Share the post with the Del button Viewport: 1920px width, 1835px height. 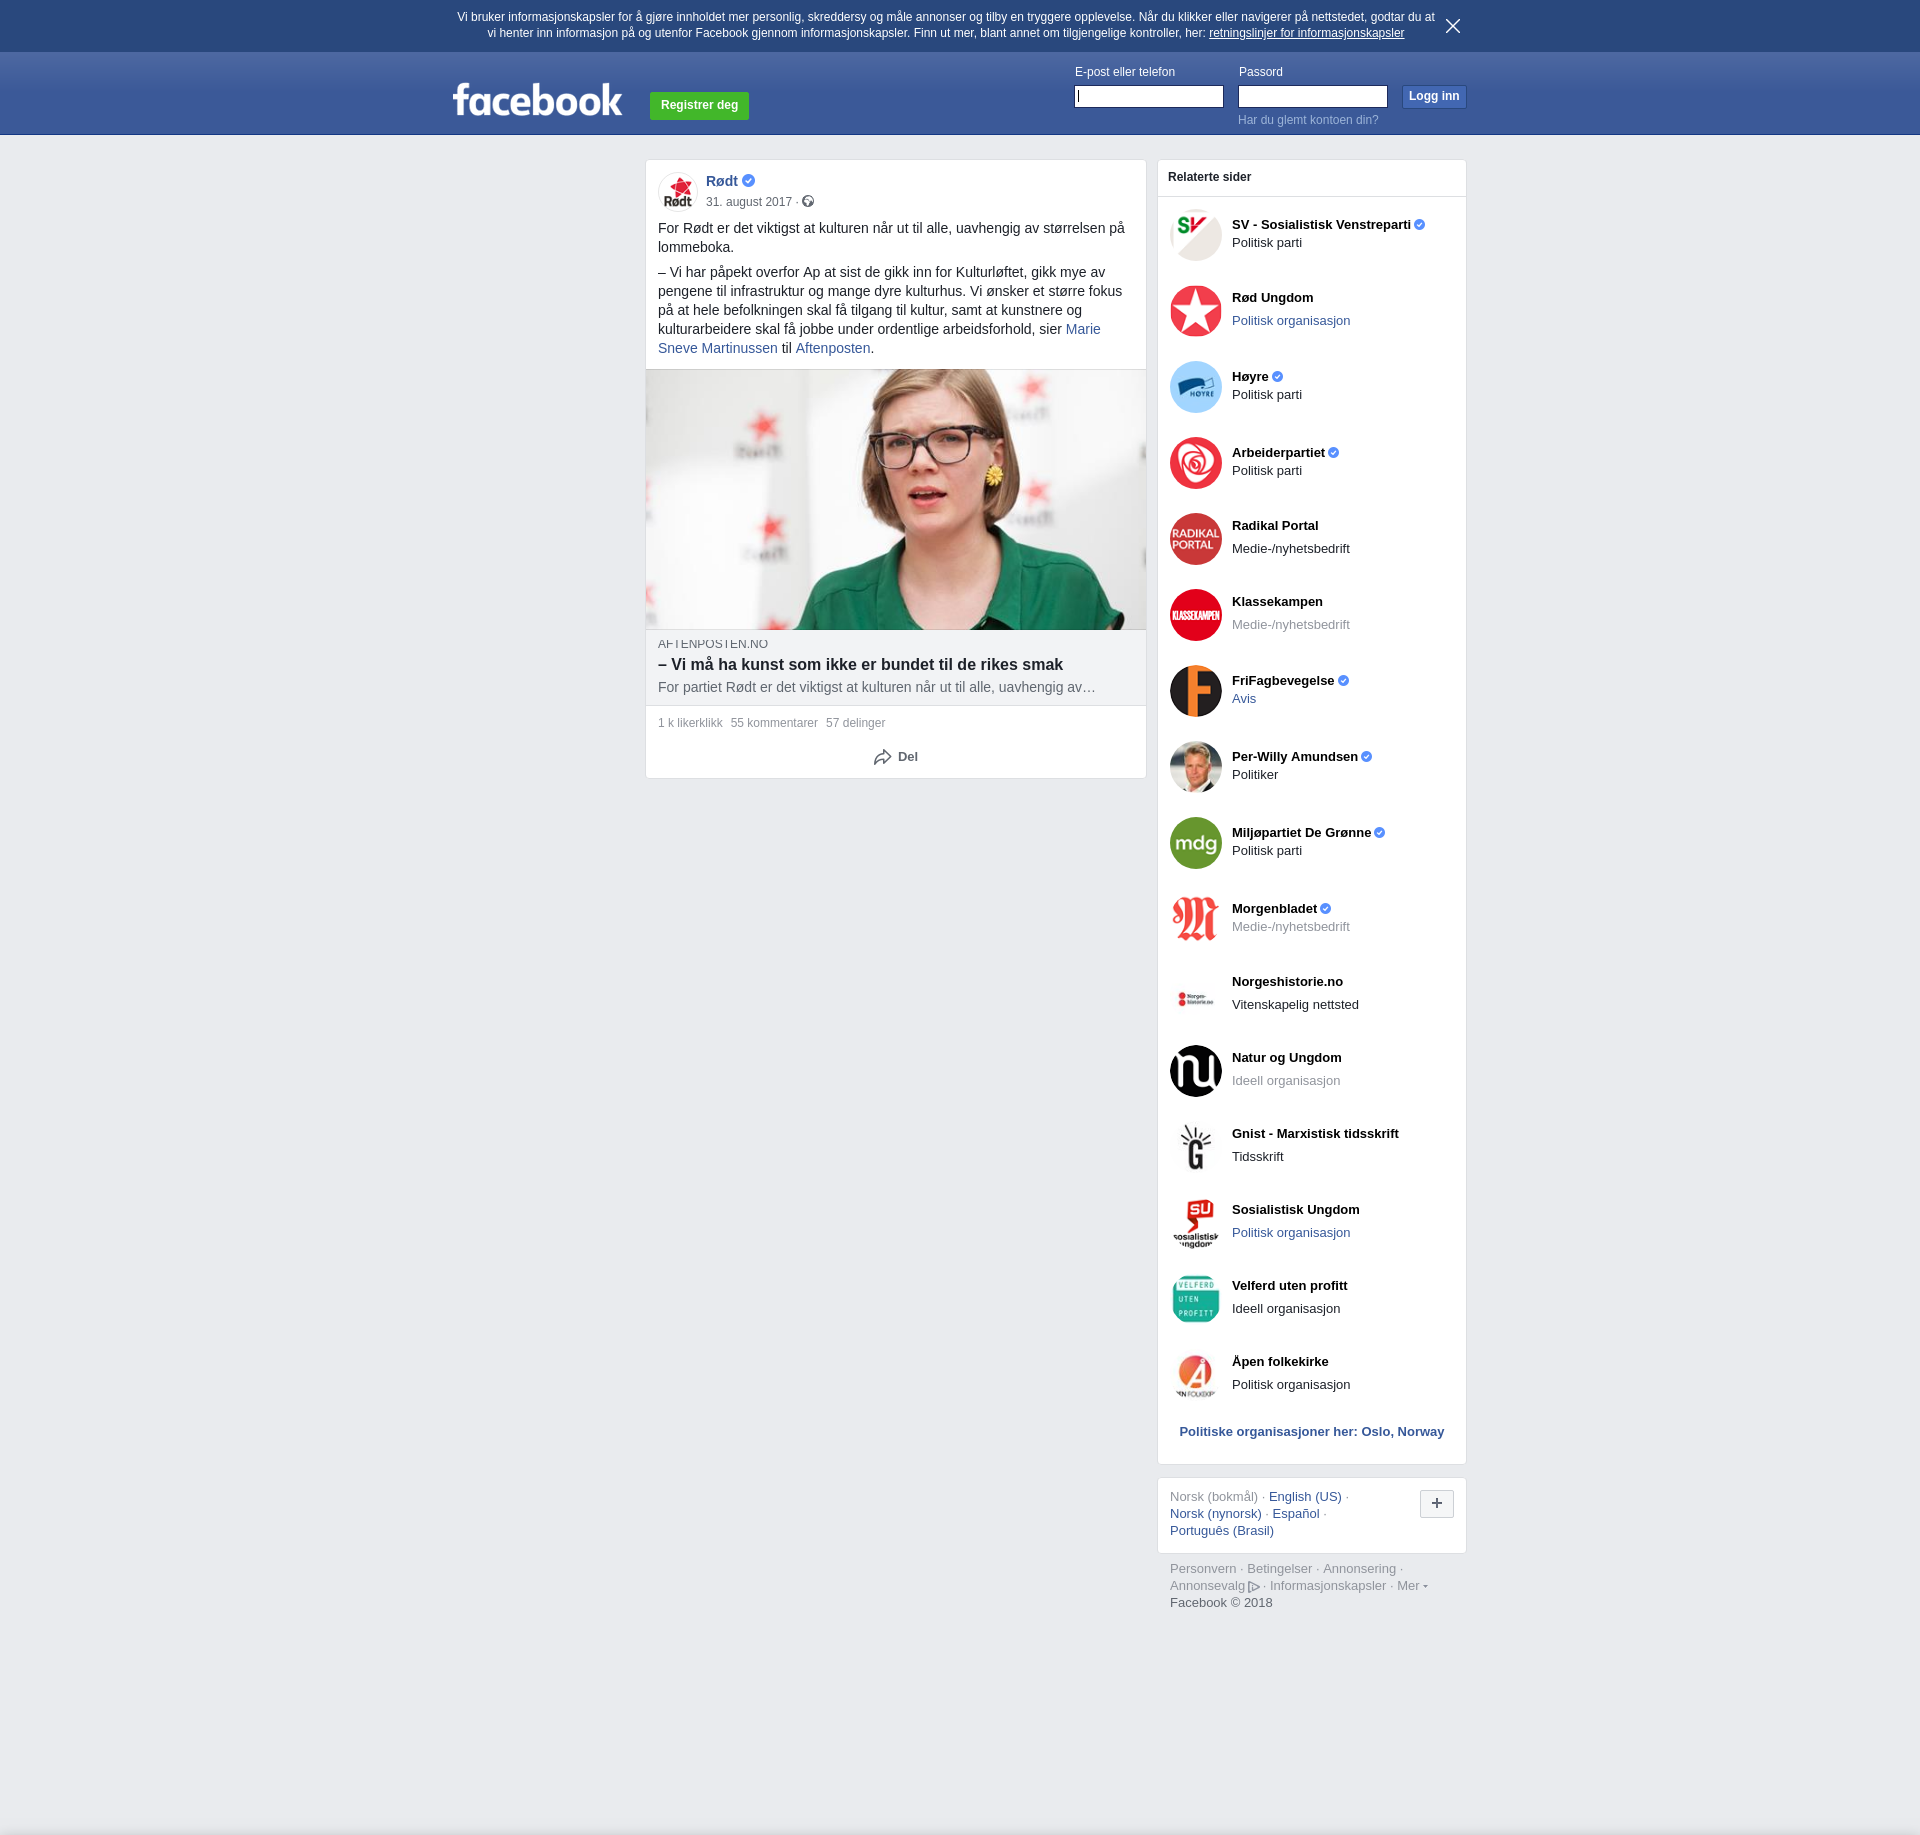[x=895, y=757]
